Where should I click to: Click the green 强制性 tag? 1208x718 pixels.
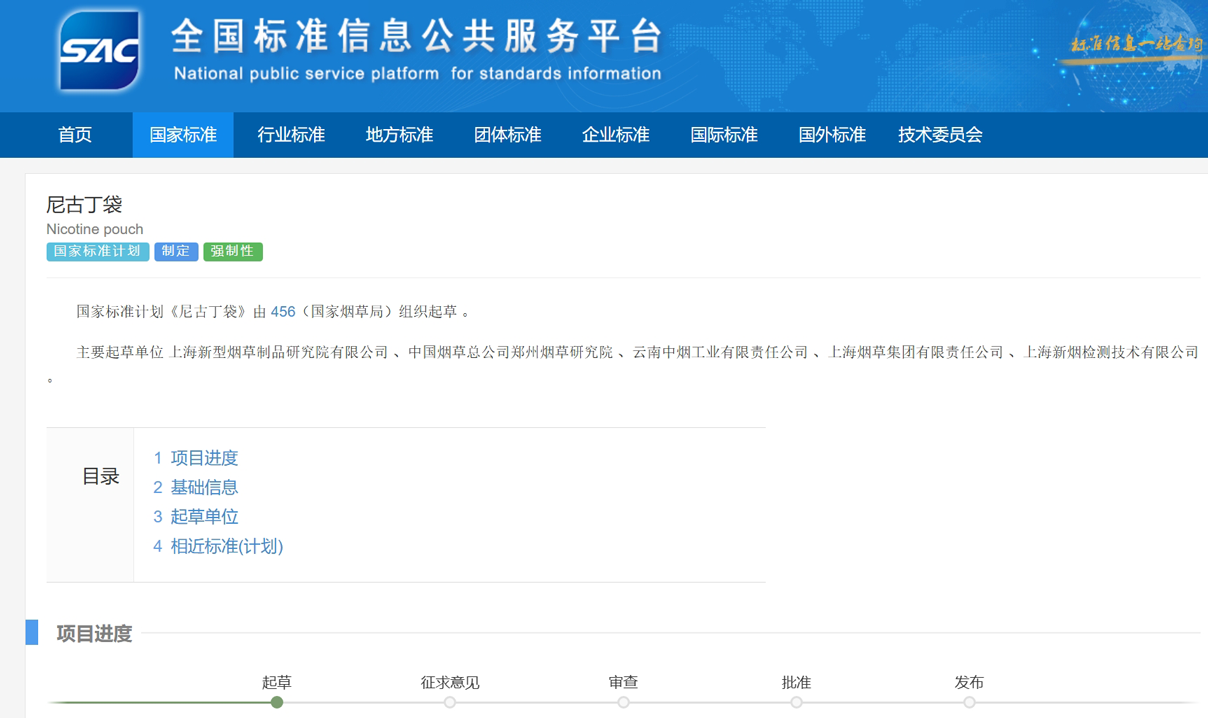point(233,252)
